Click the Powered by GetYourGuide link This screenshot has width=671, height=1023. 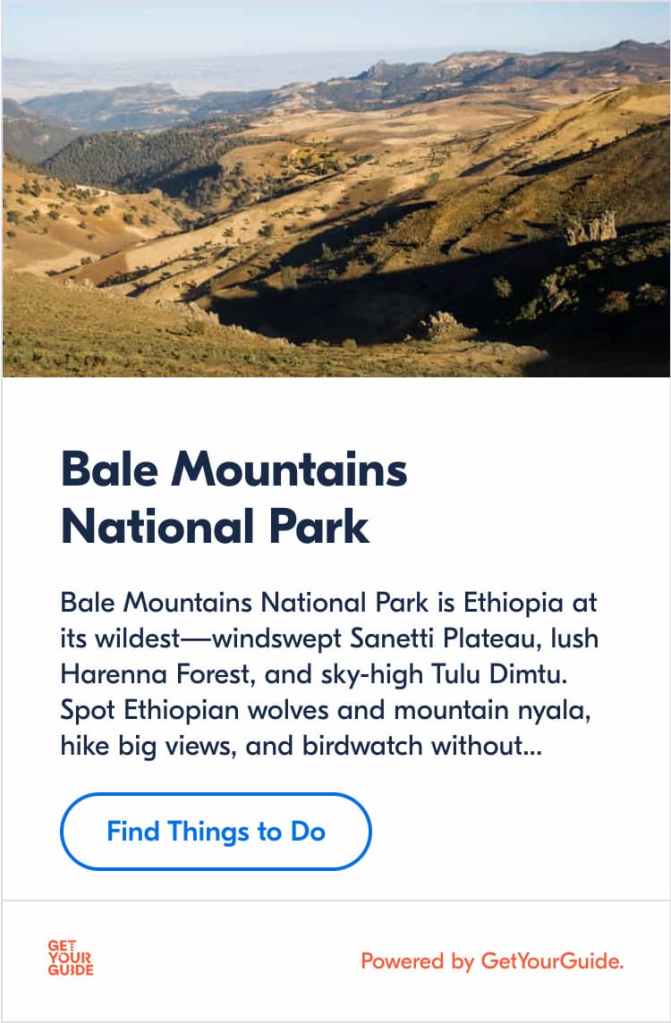coord(492,962)
